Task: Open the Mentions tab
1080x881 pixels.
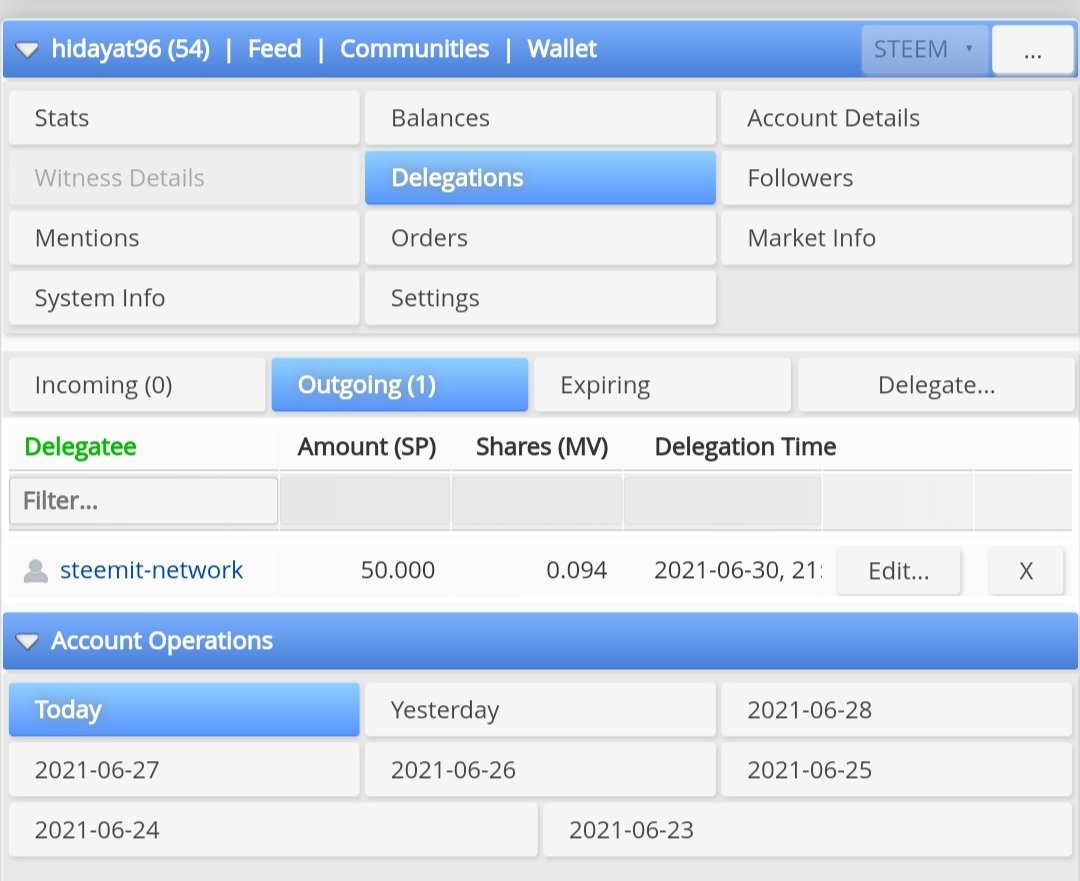Action: coord(184,238)
